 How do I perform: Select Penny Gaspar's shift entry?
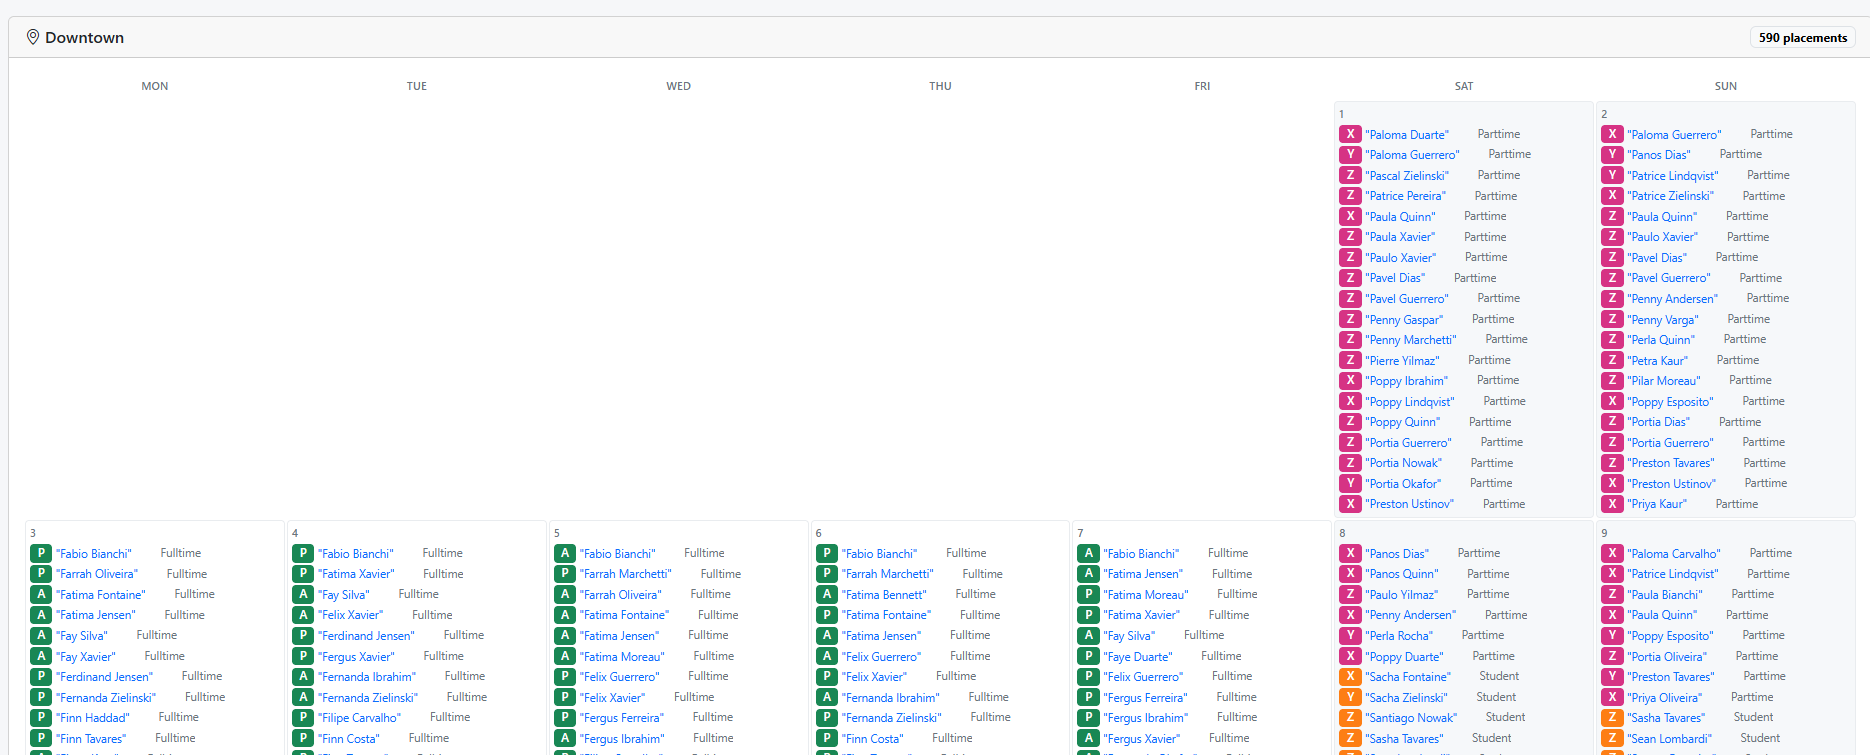pos(1404,319)
